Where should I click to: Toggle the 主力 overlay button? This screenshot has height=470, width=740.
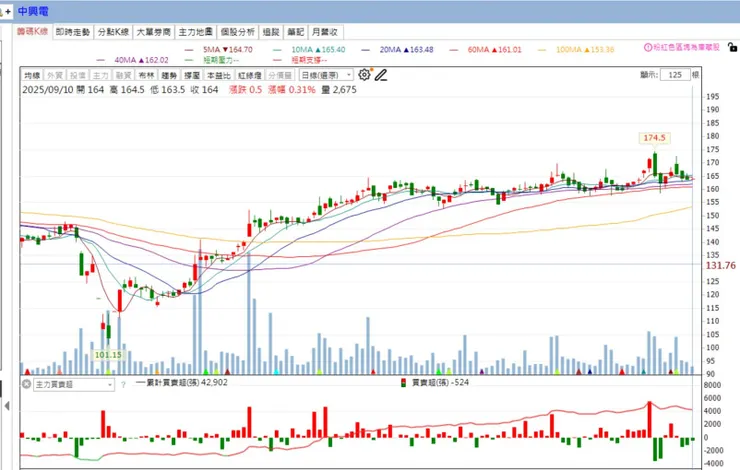100,75
